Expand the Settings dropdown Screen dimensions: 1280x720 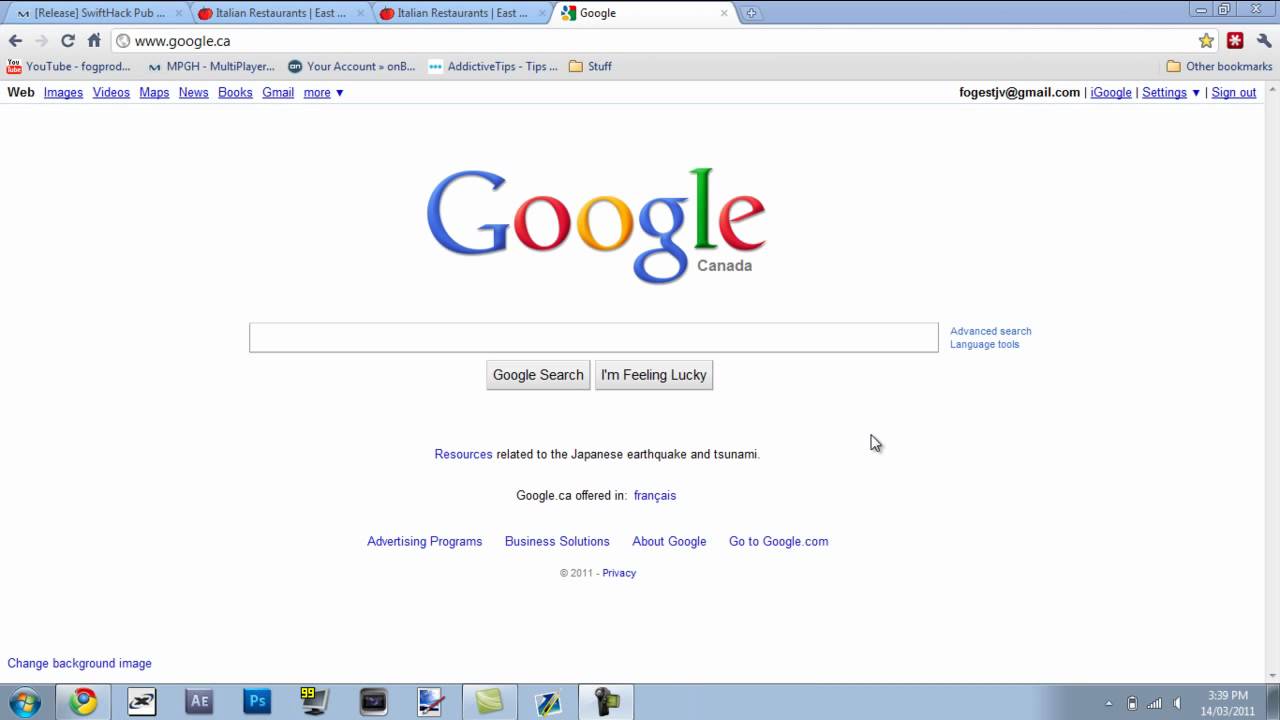(x=1171, y=92)
